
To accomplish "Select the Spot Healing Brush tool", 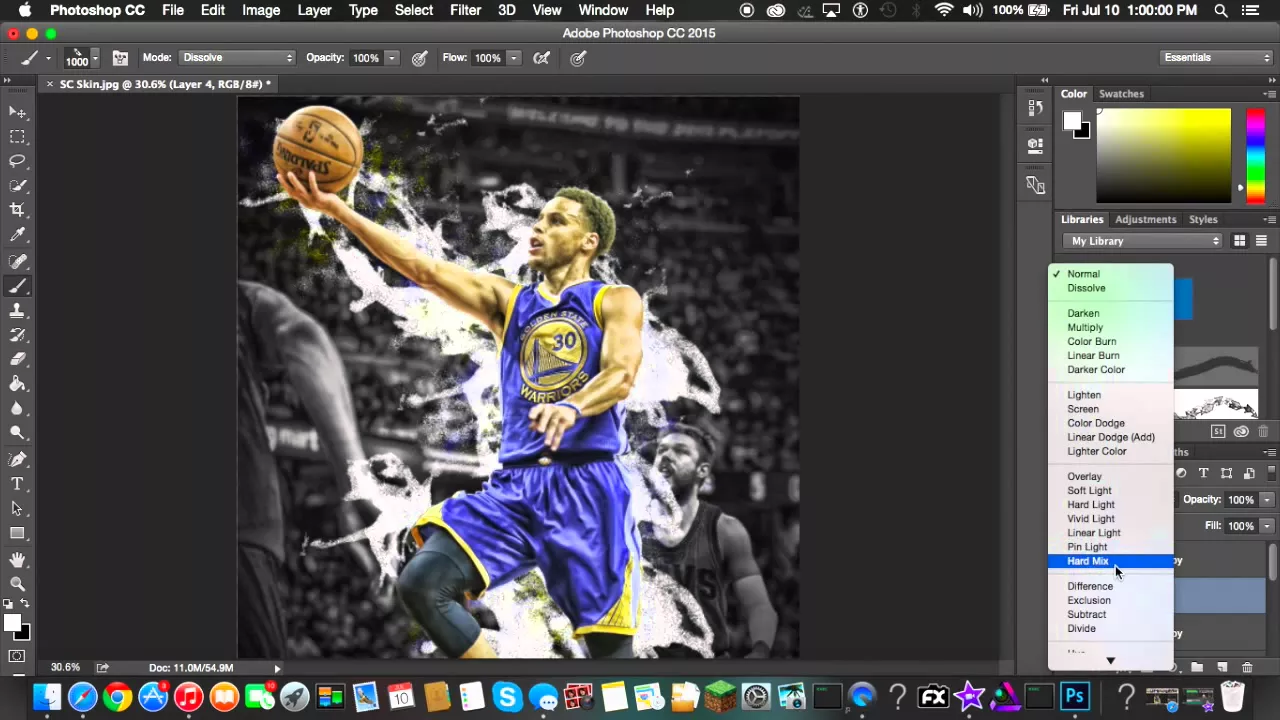I will point(17,262).
